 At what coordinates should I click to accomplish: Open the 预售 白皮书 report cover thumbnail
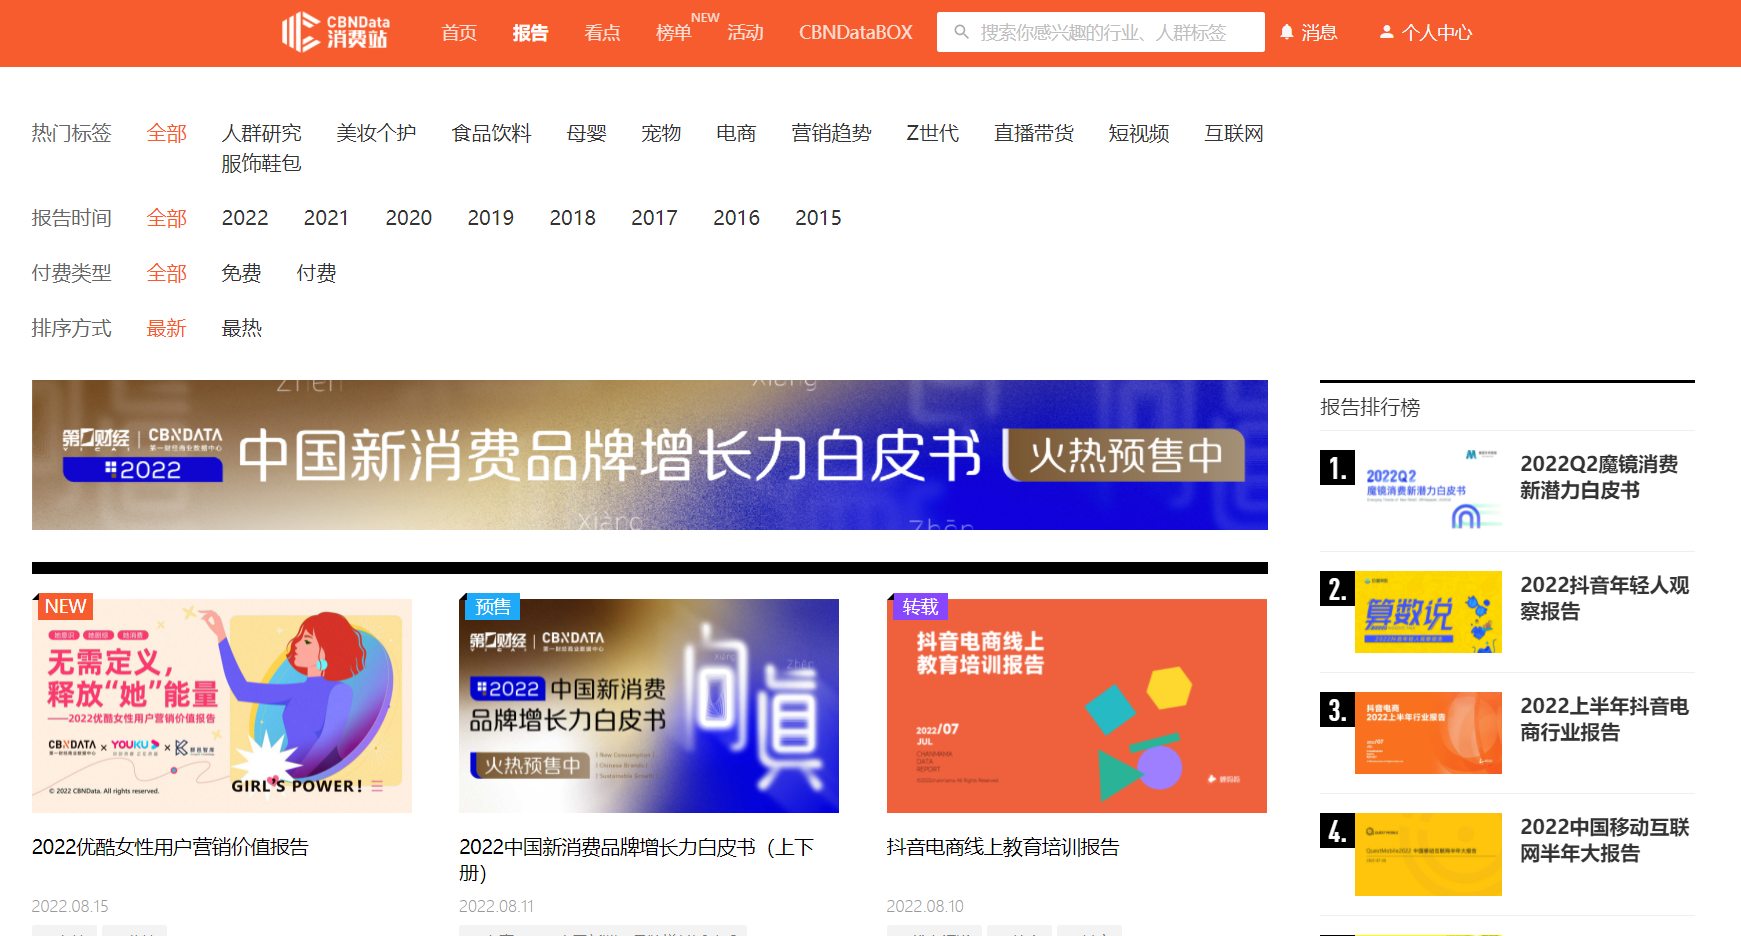(x=649, y=706)
